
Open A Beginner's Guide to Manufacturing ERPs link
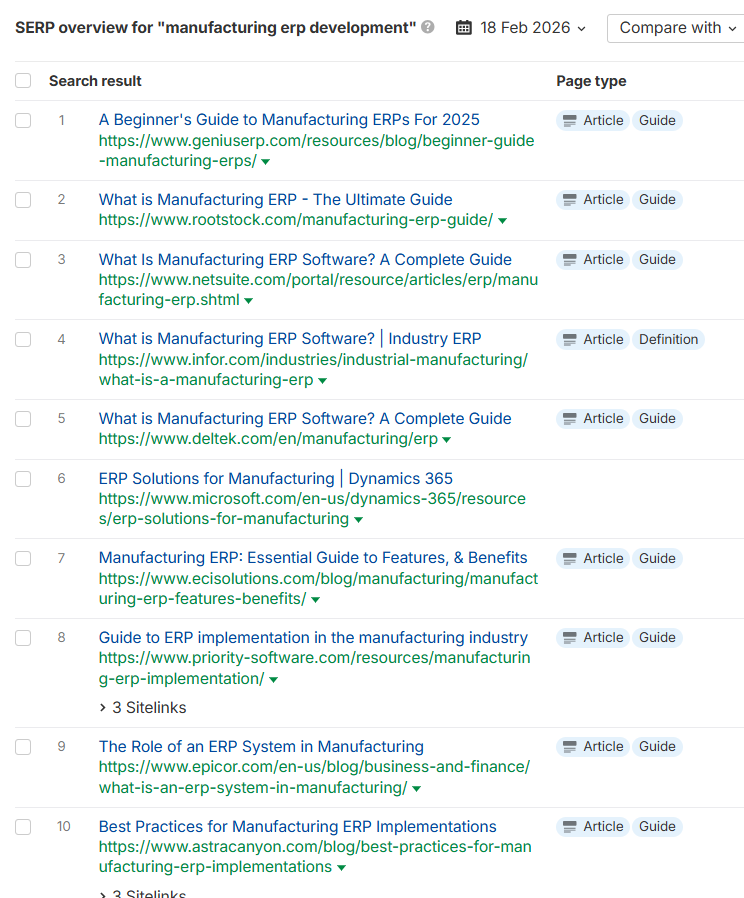pos(289,120)
